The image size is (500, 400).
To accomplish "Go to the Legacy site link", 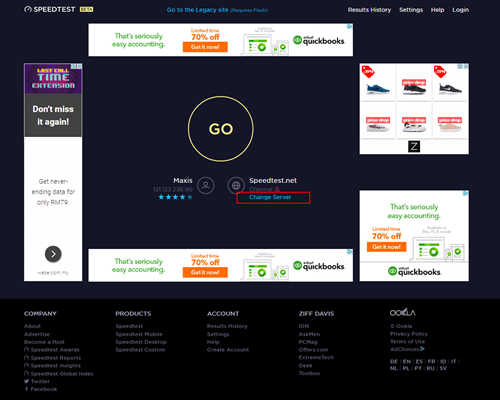I will pos(197,10).
